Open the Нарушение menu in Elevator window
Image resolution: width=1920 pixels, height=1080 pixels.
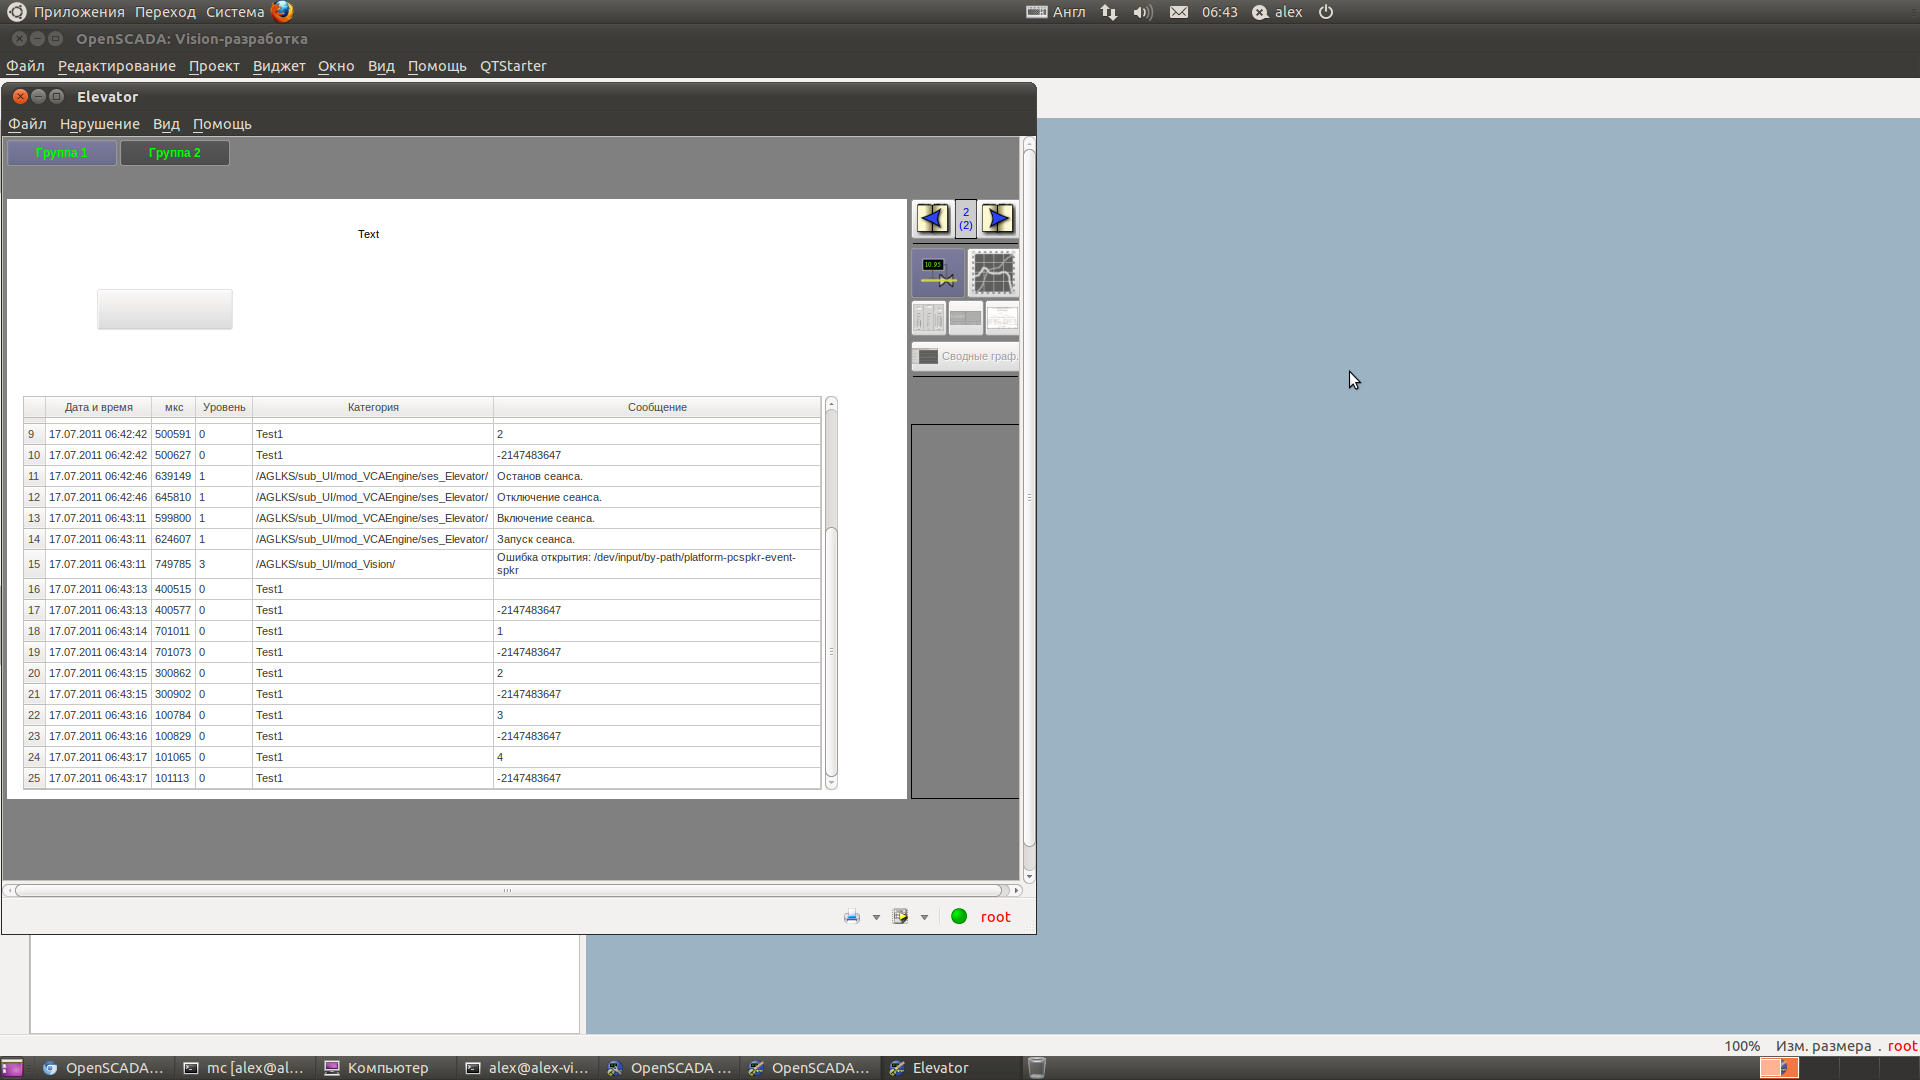[x=99, y=124]
